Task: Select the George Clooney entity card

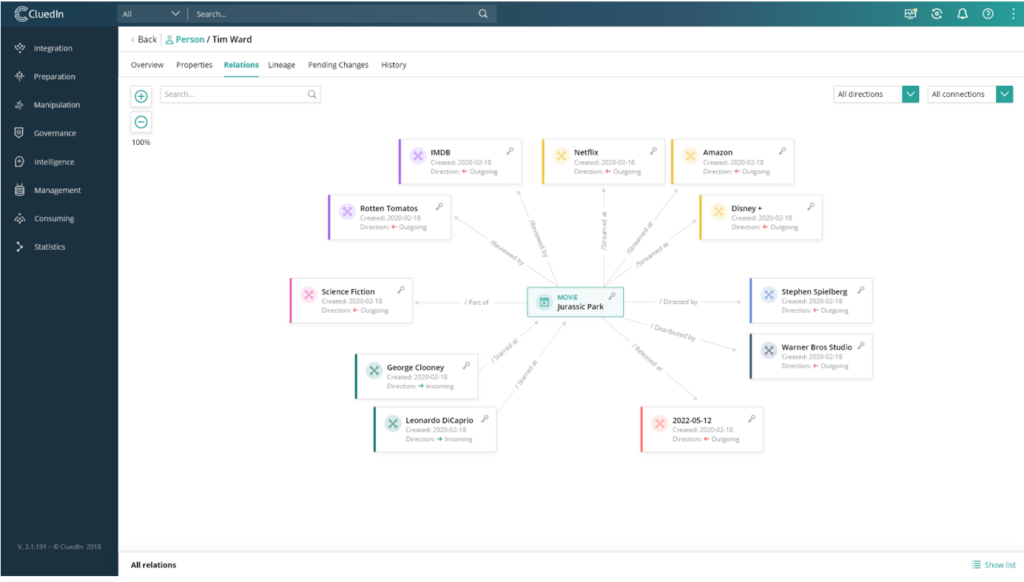Action: click(x=417, y=376)
